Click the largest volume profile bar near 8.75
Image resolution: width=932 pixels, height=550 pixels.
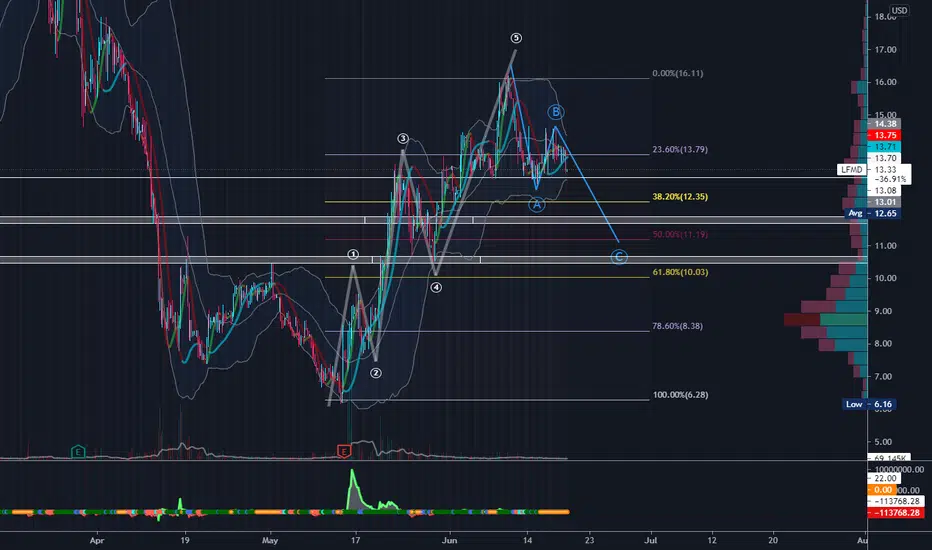click(825, 319)
